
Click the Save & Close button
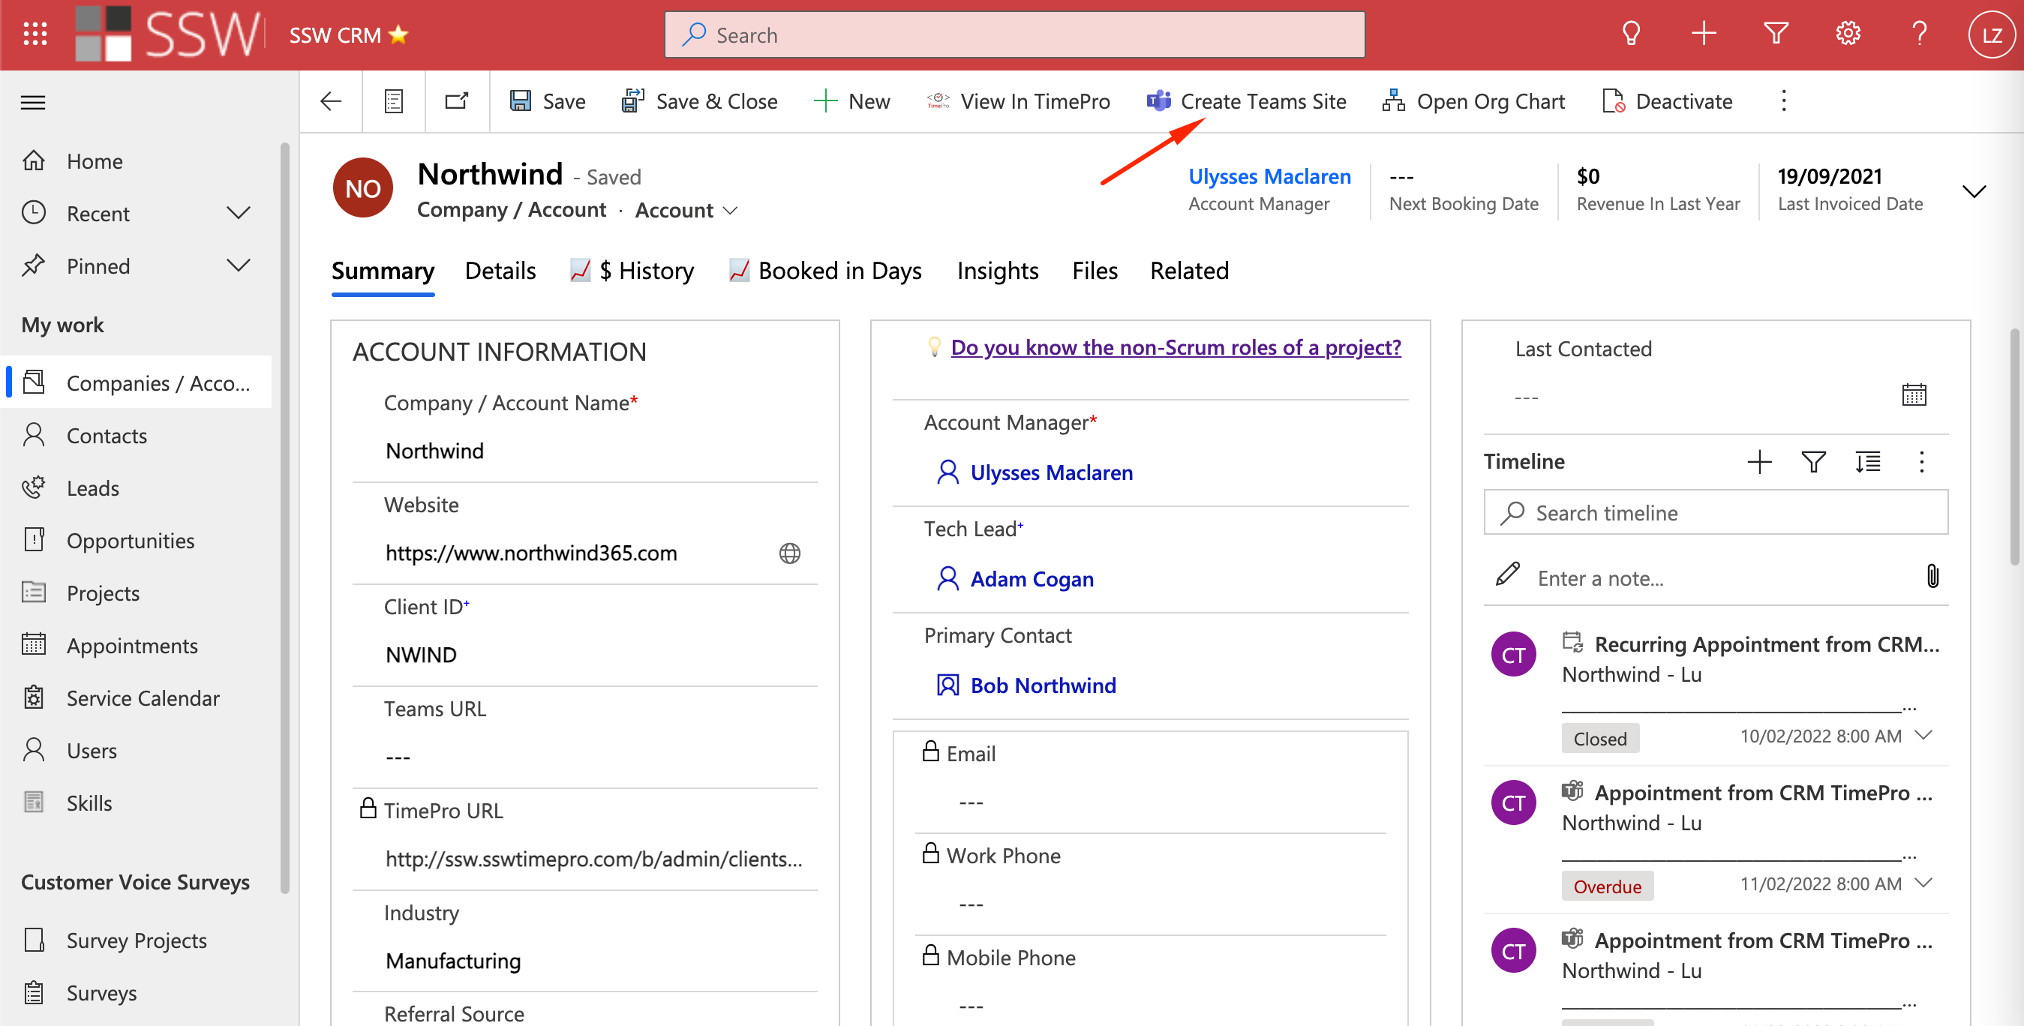(699, 101)
